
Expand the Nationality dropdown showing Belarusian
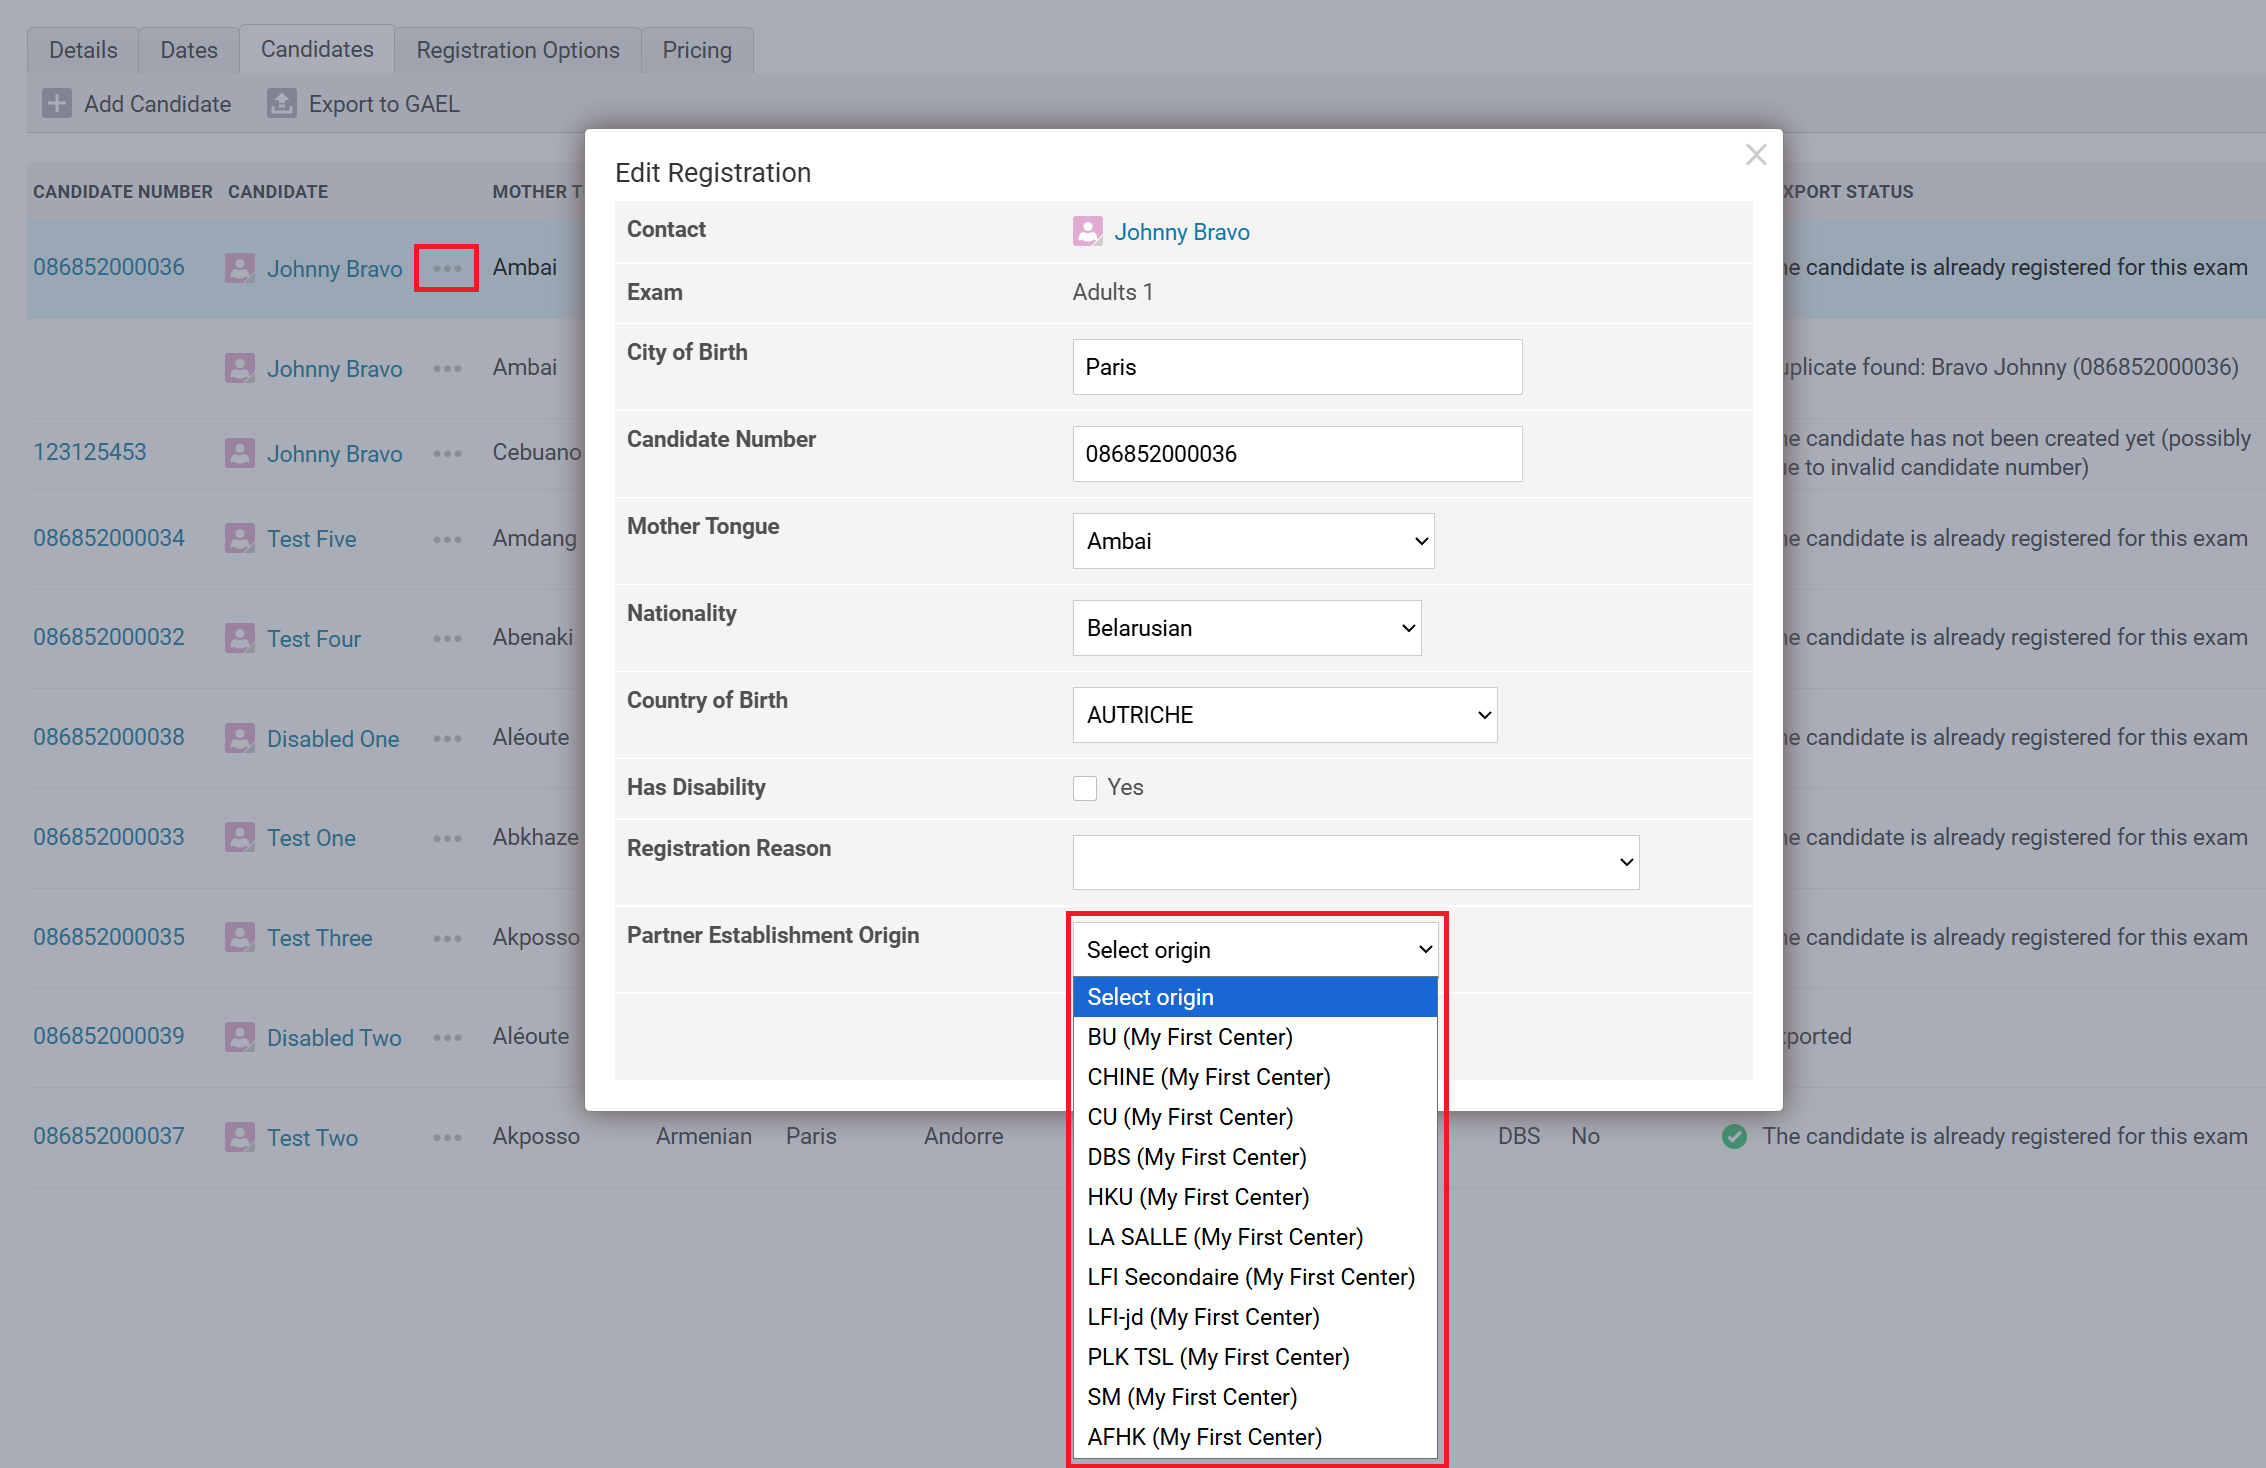(1247, 628)
